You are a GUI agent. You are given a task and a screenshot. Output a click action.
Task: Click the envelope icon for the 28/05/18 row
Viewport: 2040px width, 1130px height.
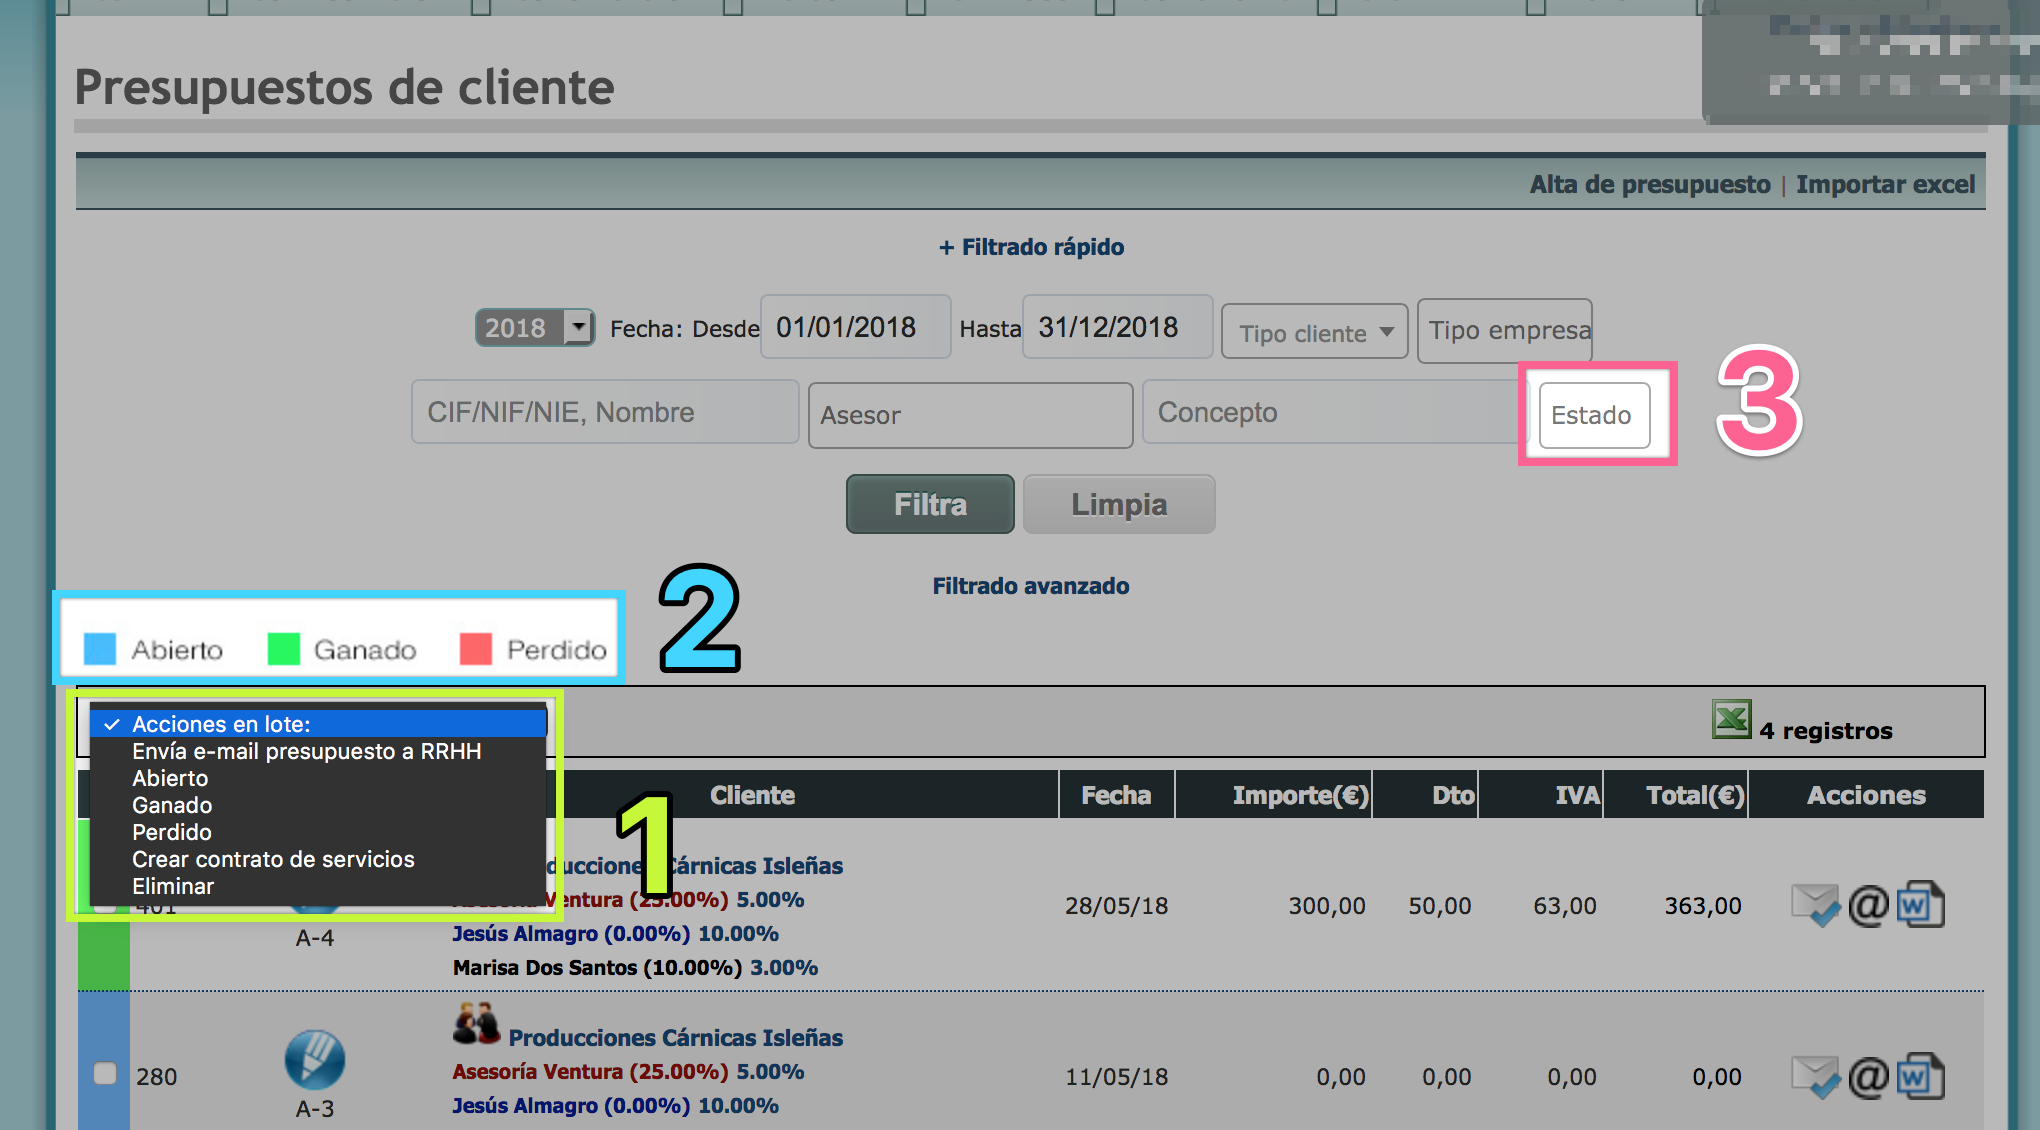point(1814,905)
